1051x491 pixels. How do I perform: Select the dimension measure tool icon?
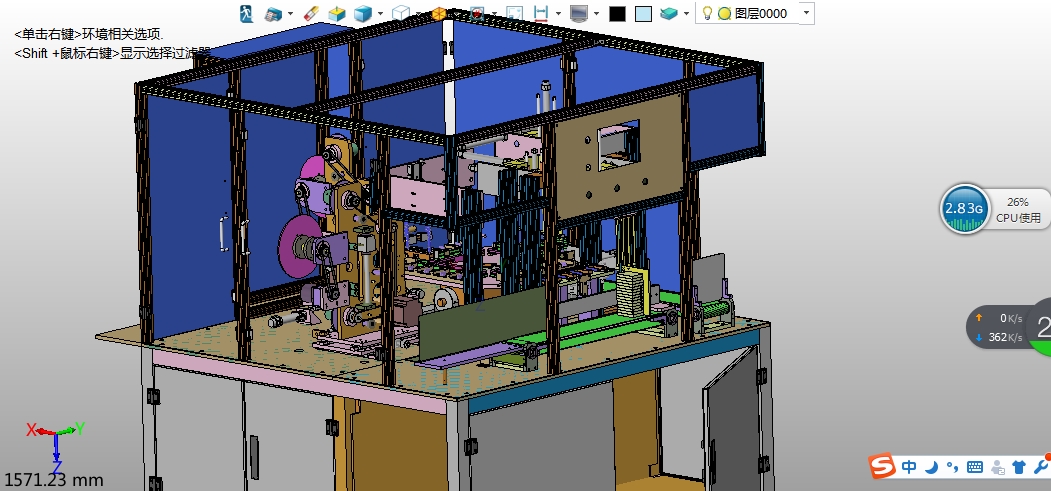[540, 13]
